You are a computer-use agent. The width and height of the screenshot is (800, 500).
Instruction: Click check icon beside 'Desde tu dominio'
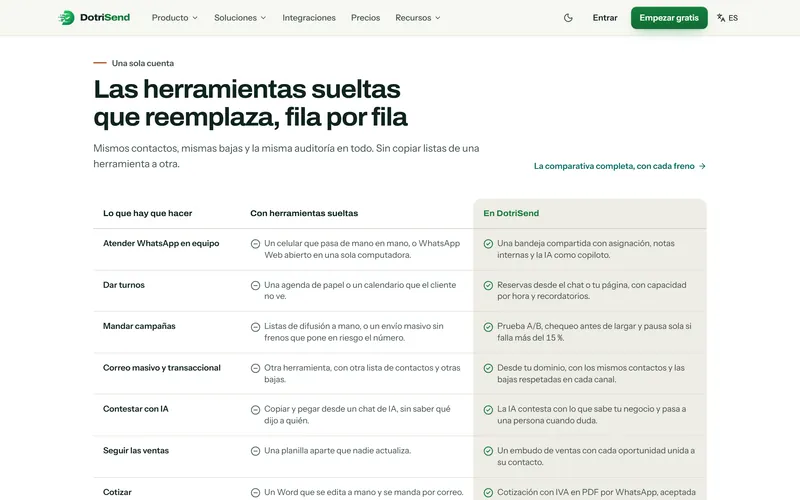[488, 368]
